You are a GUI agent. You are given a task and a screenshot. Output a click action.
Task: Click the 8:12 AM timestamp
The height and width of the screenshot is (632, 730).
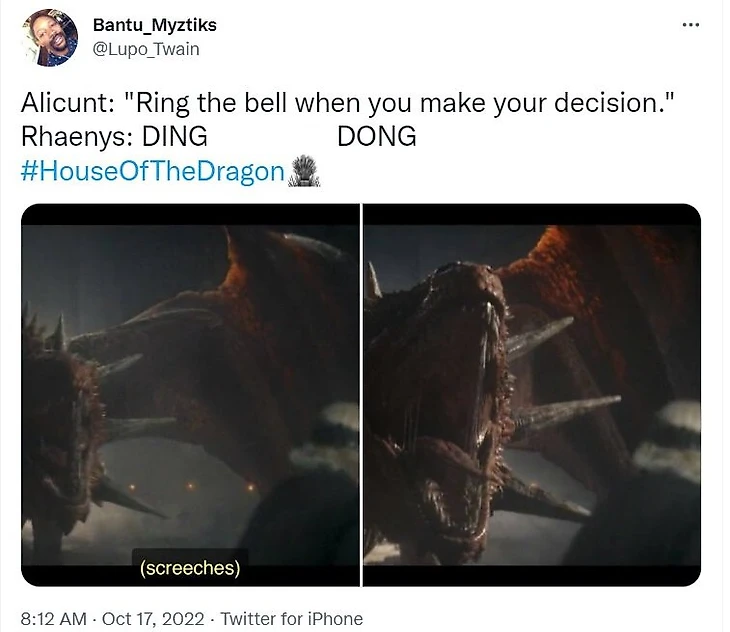(x=52, y=619)
